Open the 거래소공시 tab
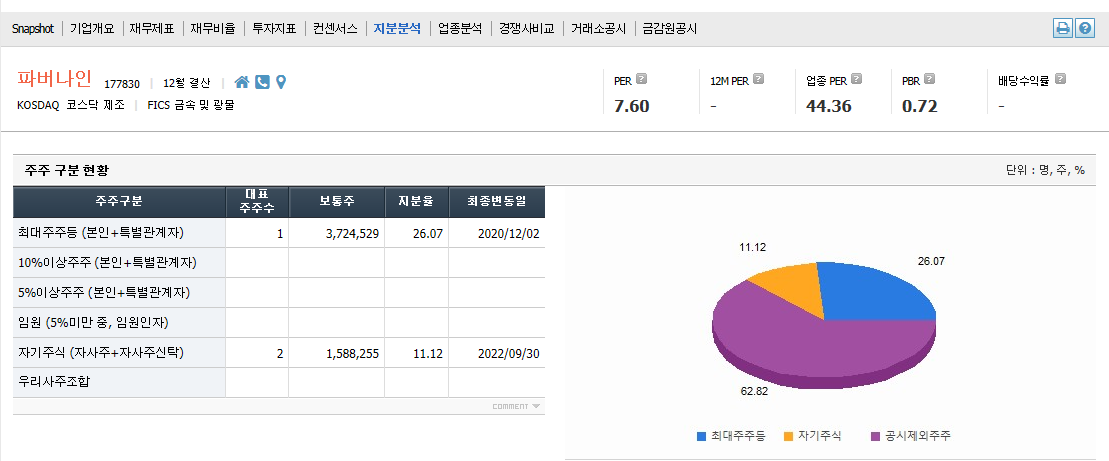This screenshot has width=1109, height=461. 598,29
